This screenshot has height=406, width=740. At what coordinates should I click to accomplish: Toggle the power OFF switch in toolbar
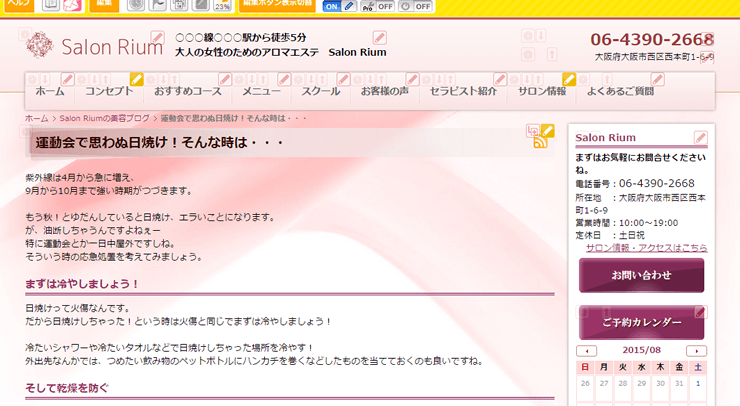pos(415,6)
